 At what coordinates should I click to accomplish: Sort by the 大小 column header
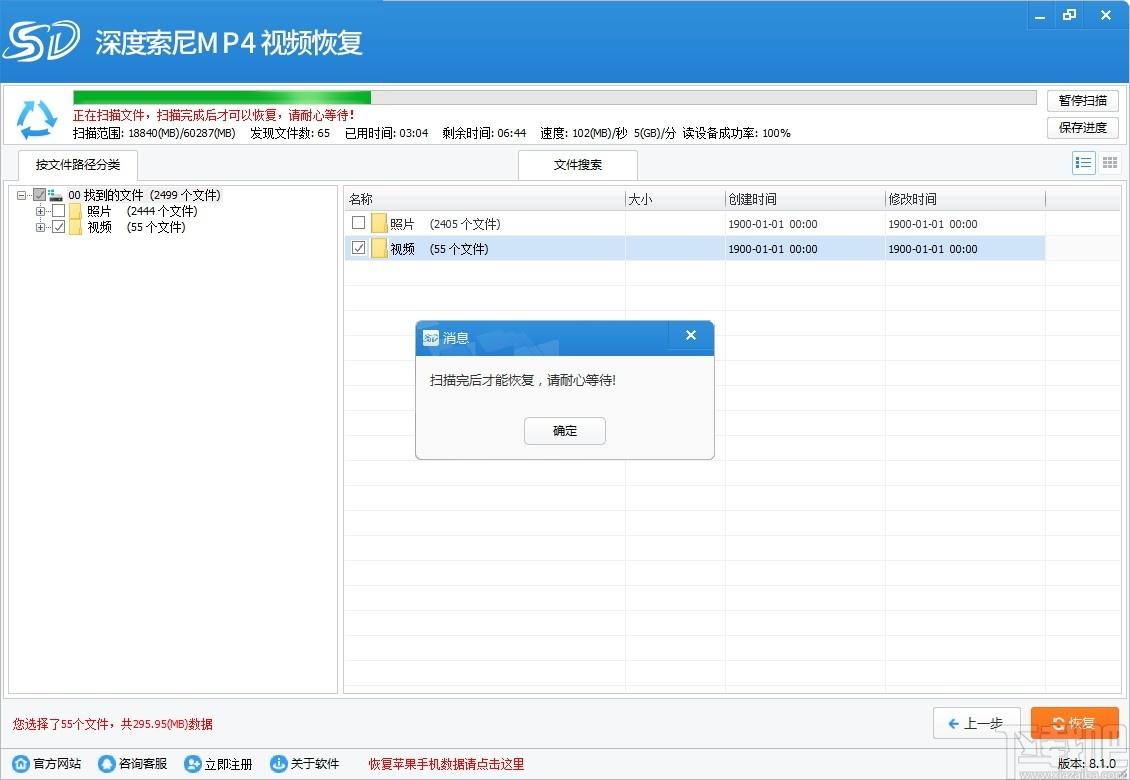point(675,199)
